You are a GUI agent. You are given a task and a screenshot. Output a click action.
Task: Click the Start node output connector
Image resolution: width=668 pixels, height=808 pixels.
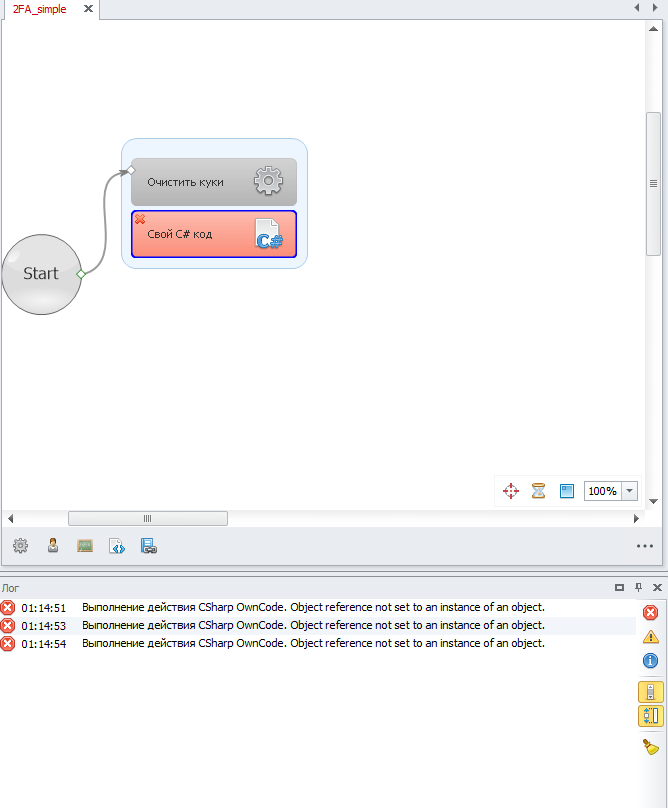click(x=81, y=274)
